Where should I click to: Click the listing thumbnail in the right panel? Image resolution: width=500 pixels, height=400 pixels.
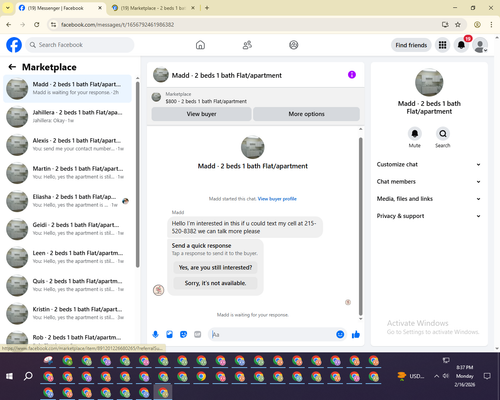[x=429, y=82]
